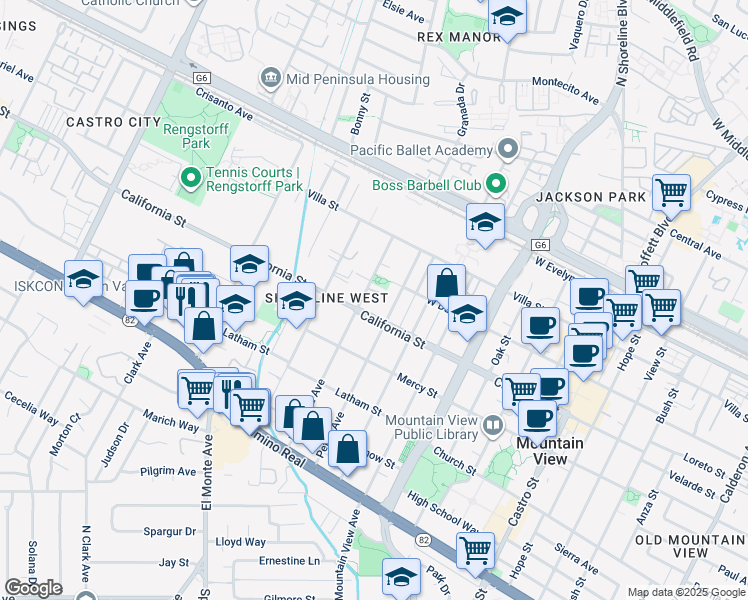Click the Marich Way street label
748x600 pixels.
coord(170,421)
